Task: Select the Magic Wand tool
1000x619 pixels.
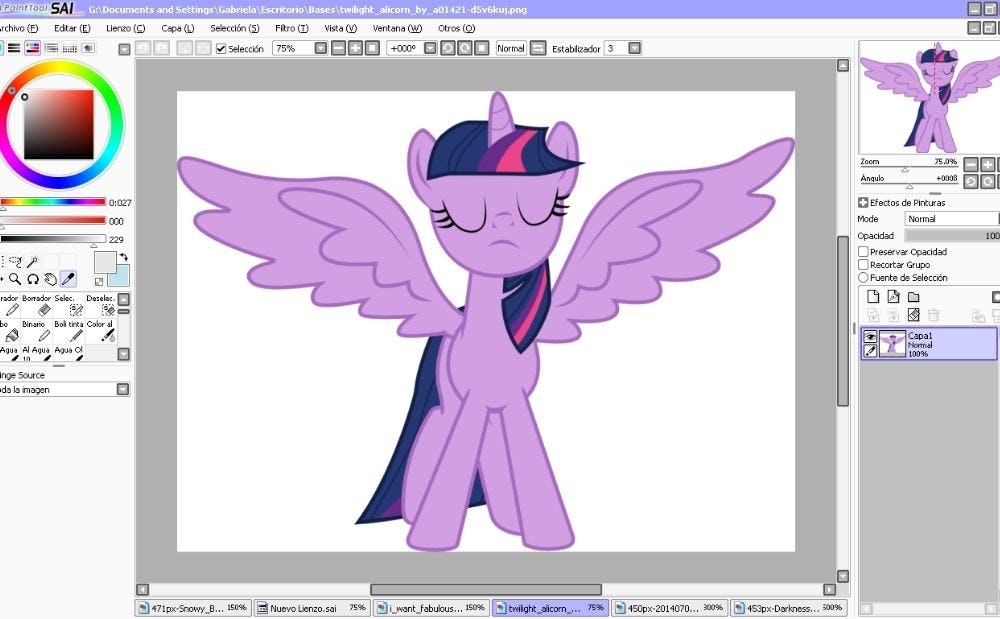Action: (33, 261)
